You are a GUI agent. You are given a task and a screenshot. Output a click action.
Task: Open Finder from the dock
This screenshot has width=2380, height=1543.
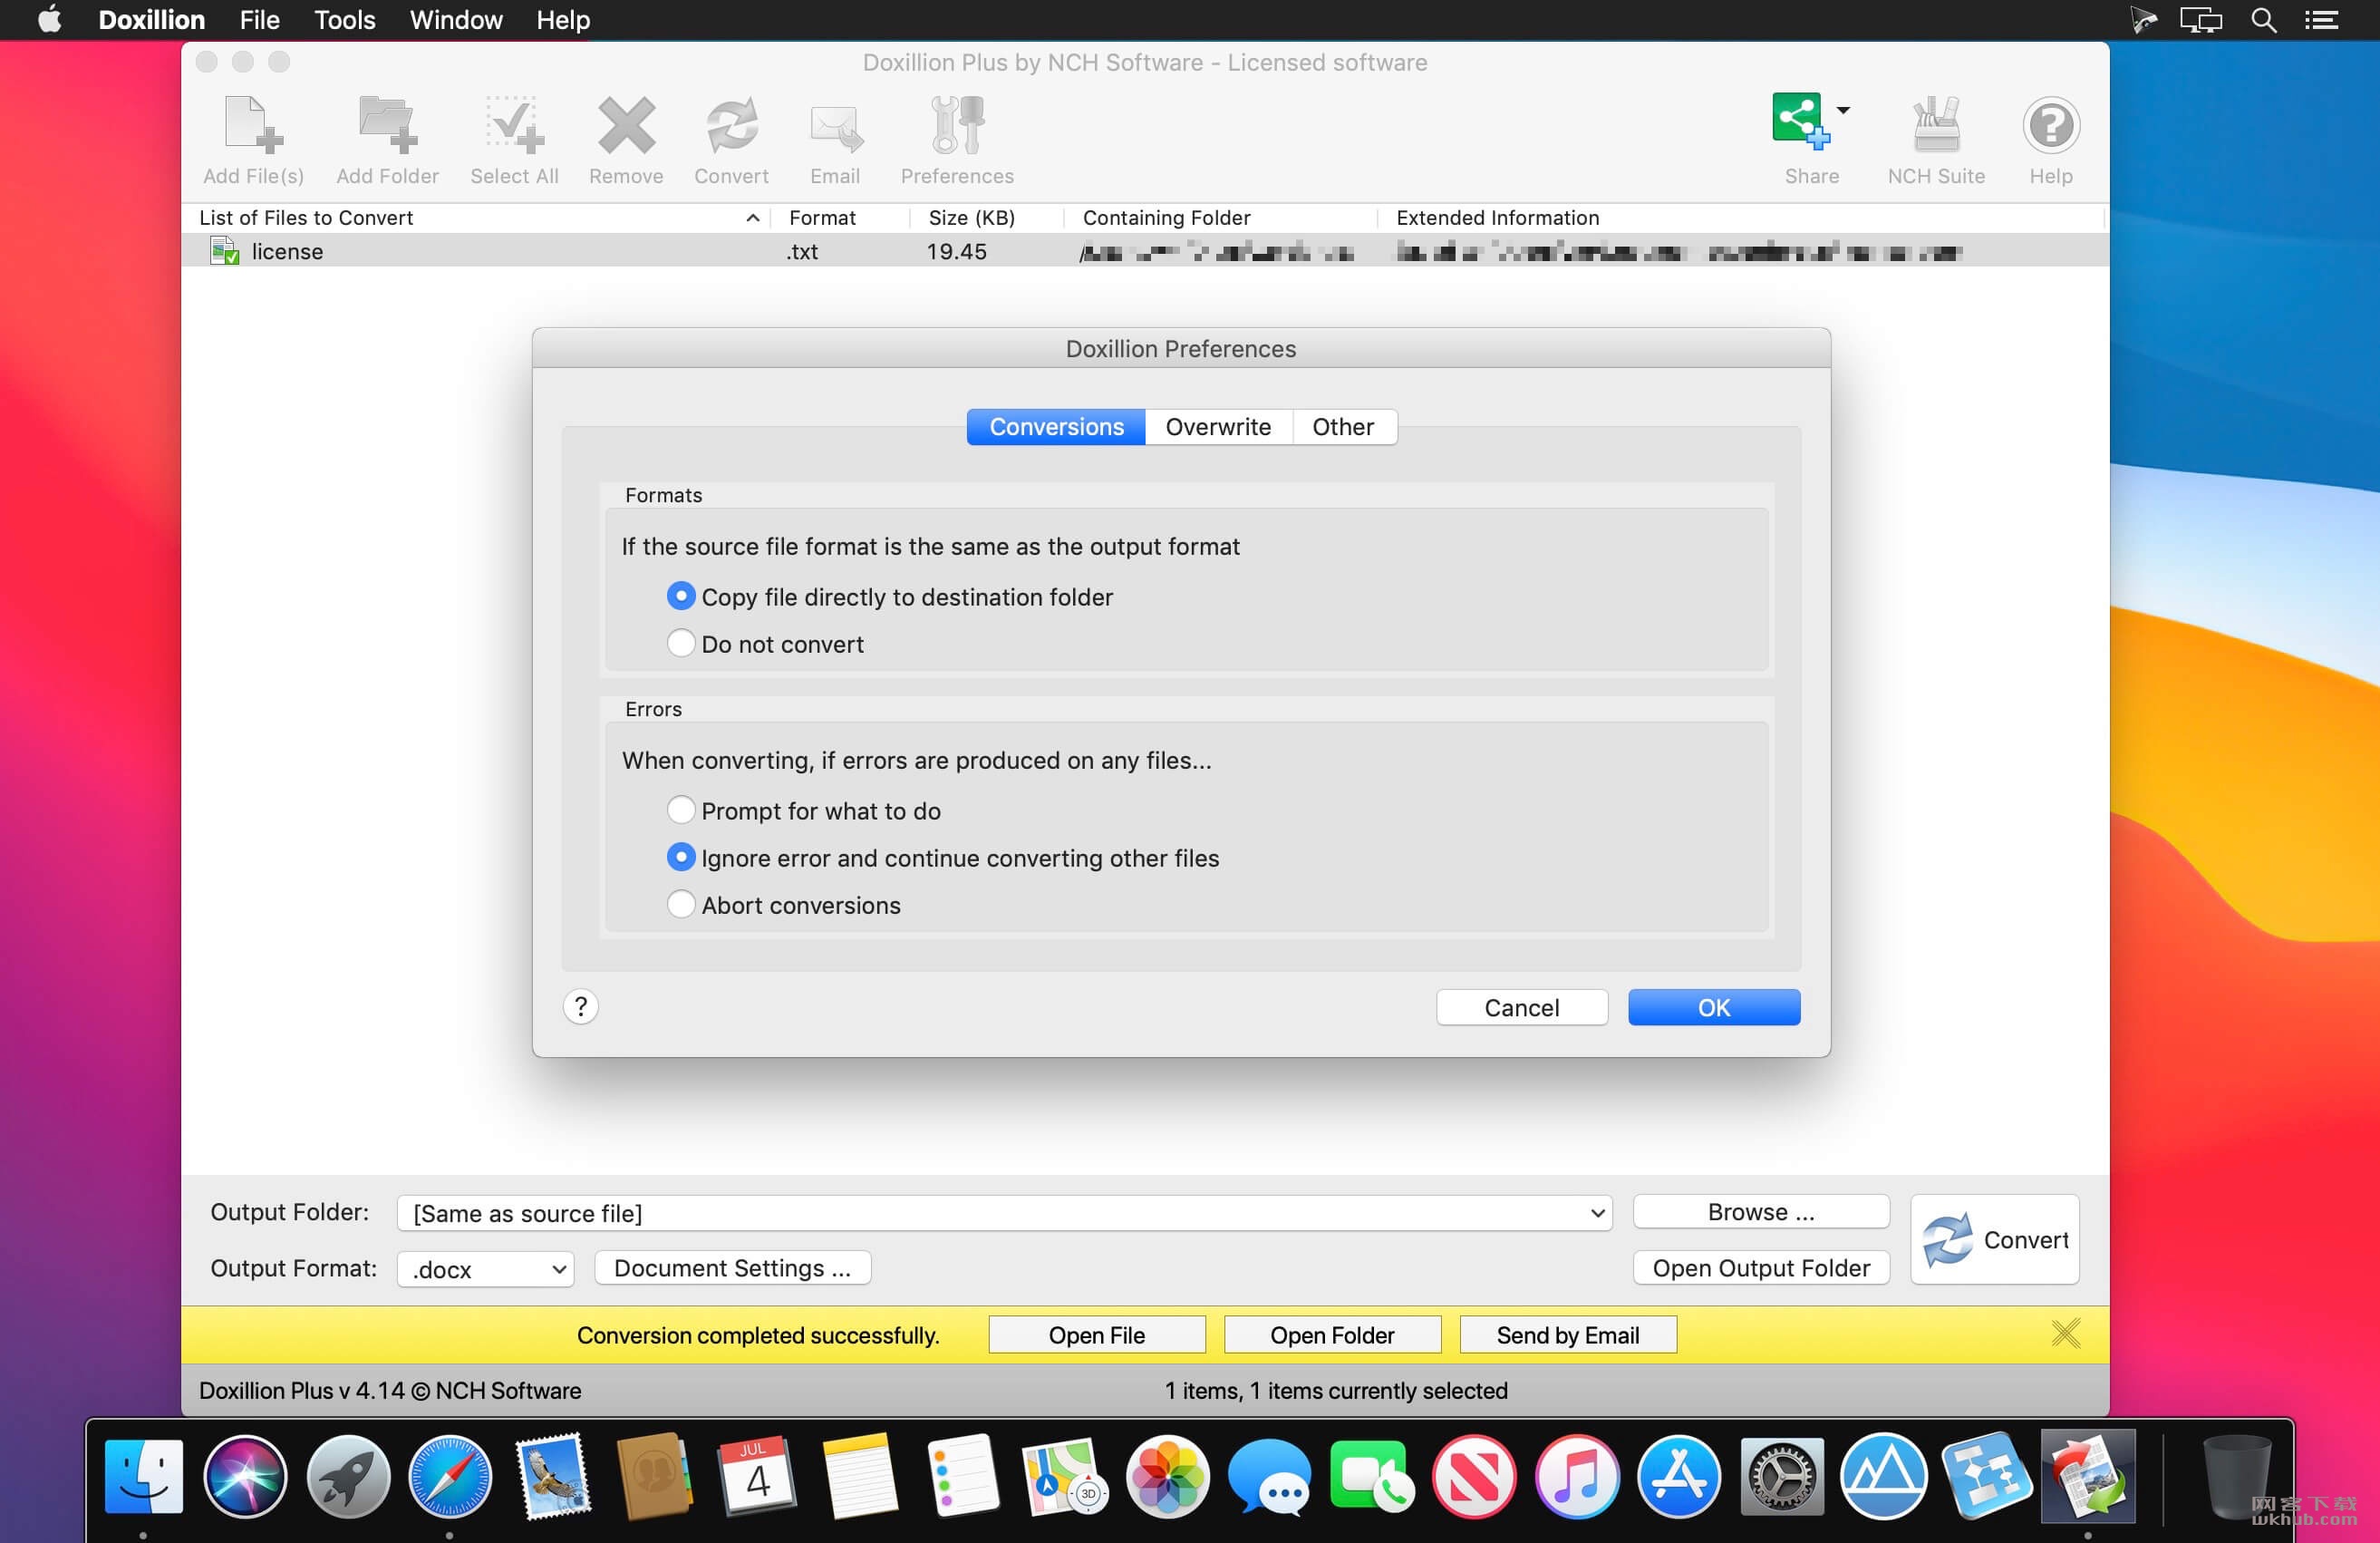click(143, 1477)
